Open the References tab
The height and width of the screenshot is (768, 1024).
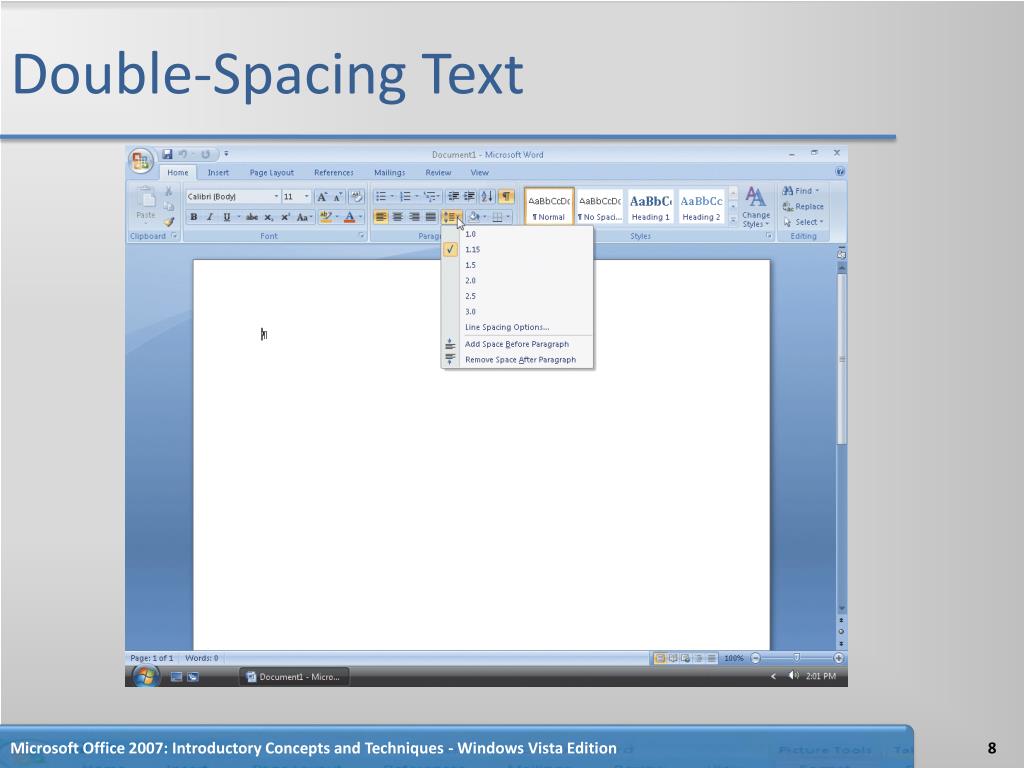pyautogui.click(x=334, y=172)
